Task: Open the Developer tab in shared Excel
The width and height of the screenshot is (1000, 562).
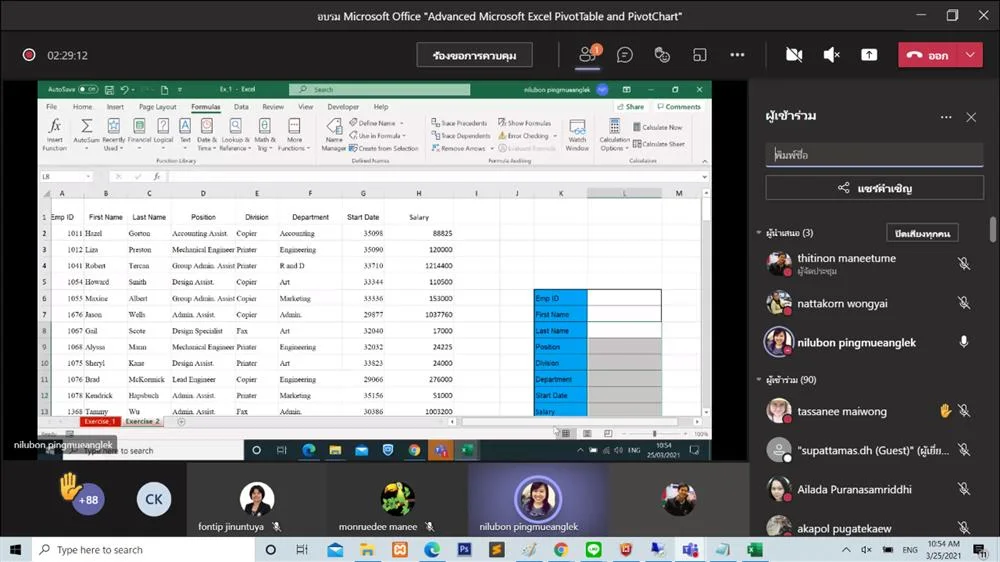Action: 343,107
